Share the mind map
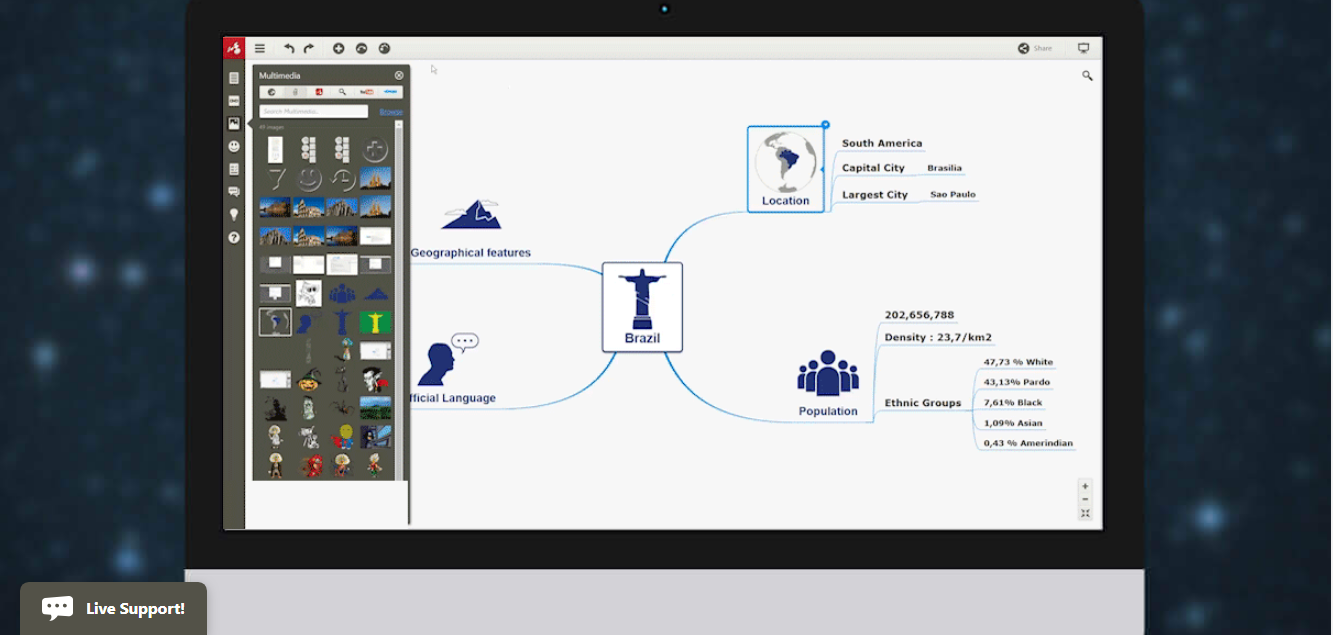The width and height of the screenshot is (1333, 635). [1035, 48]
